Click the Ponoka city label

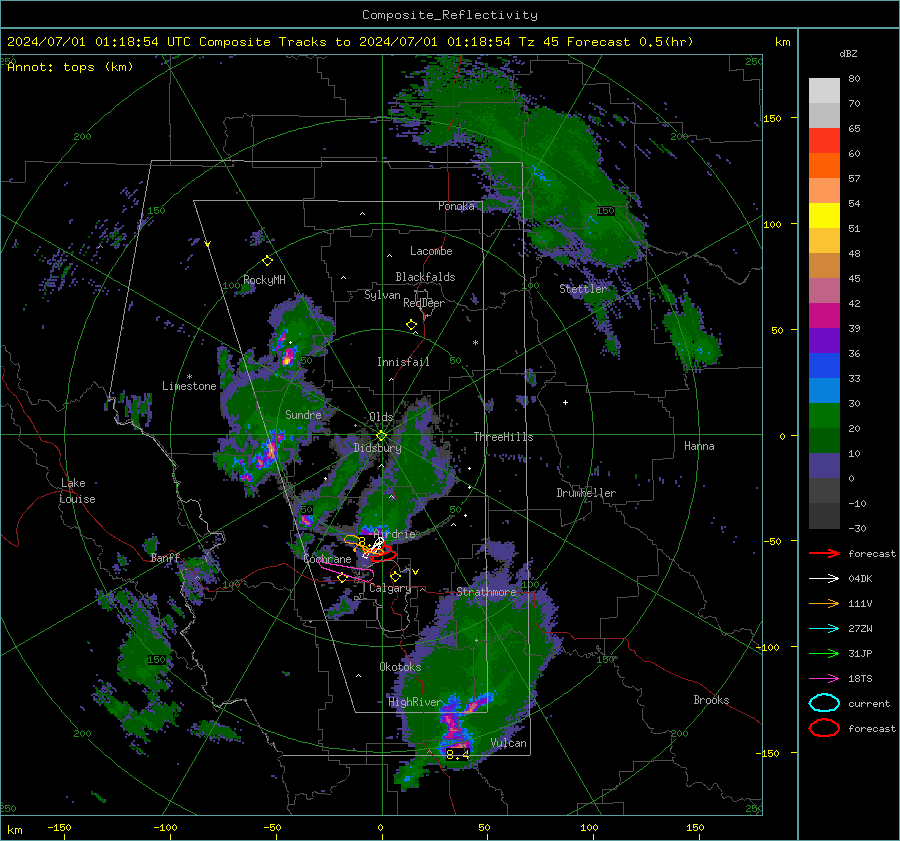[456, 206]
